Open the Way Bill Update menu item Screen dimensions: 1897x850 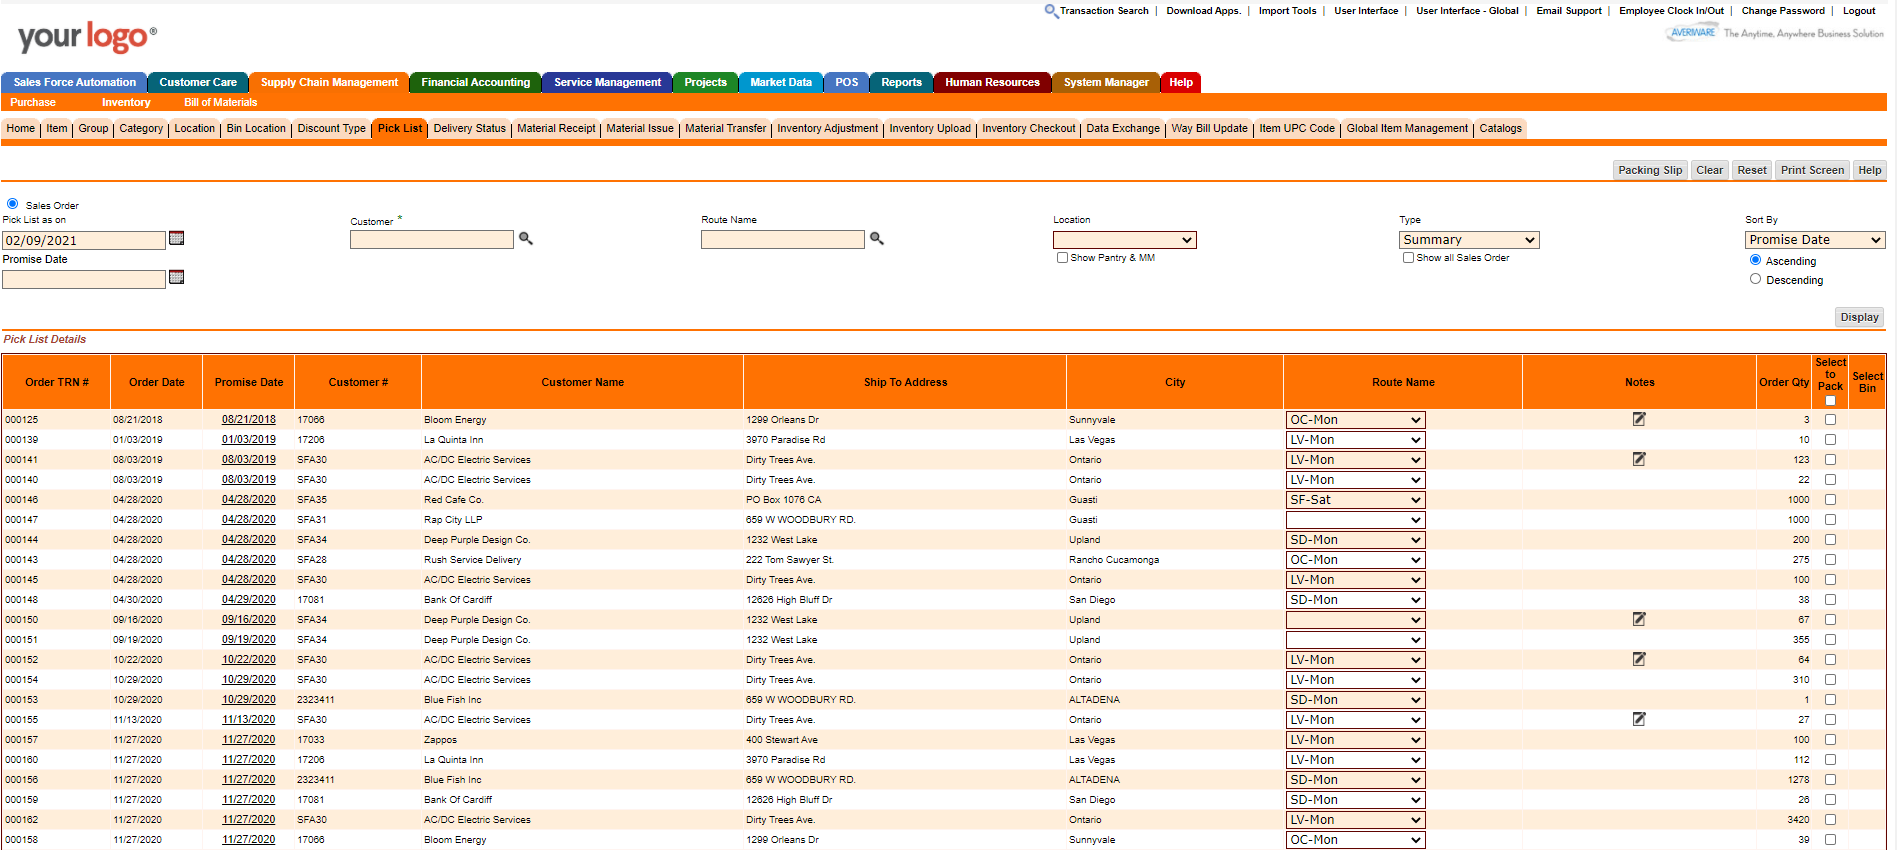(1209, 128)
